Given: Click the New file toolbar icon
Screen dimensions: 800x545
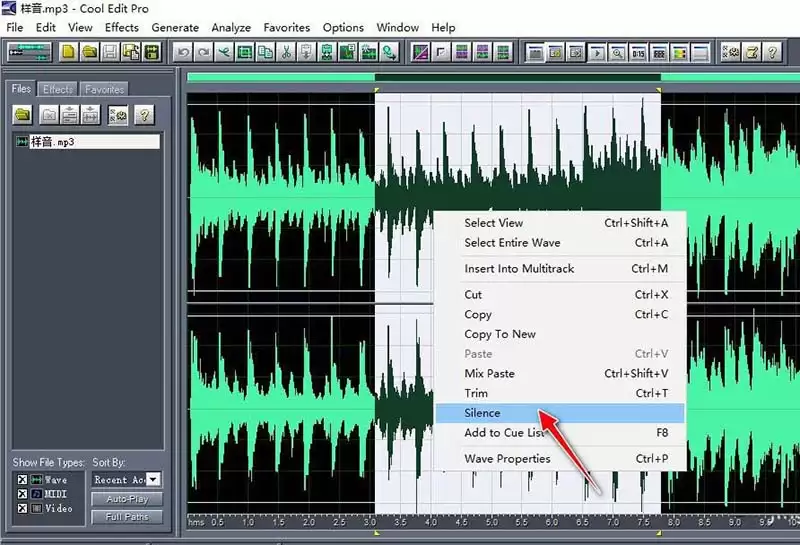Looking at the screenshot, I should pyautogui.click(x=68, y=52).
